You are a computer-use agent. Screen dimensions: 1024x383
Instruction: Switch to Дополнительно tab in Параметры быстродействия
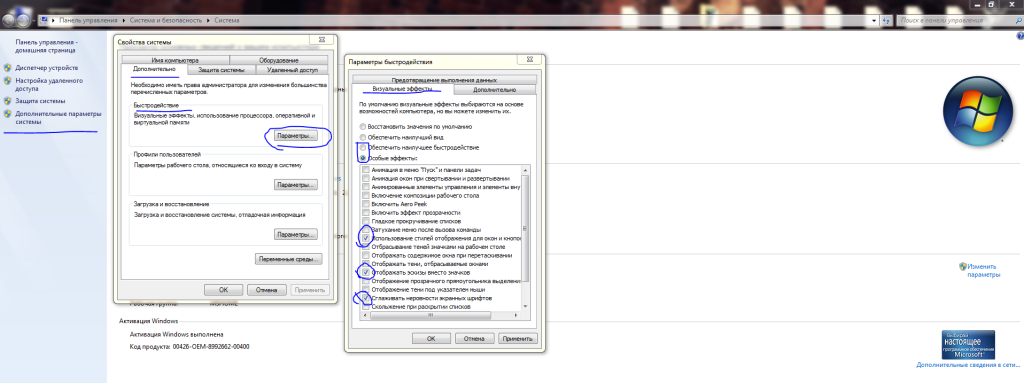click(x=494, y=90)
